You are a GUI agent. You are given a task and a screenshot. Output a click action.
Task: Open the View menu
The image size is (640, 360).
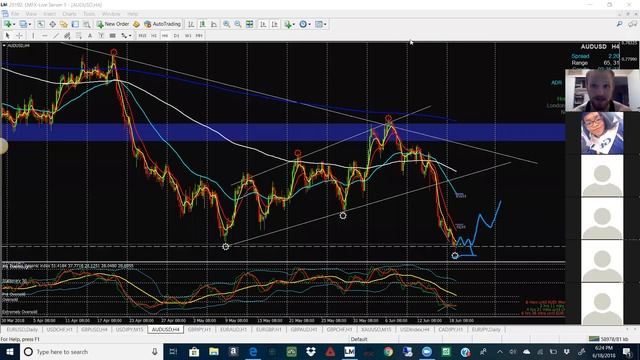coord(31,14)
